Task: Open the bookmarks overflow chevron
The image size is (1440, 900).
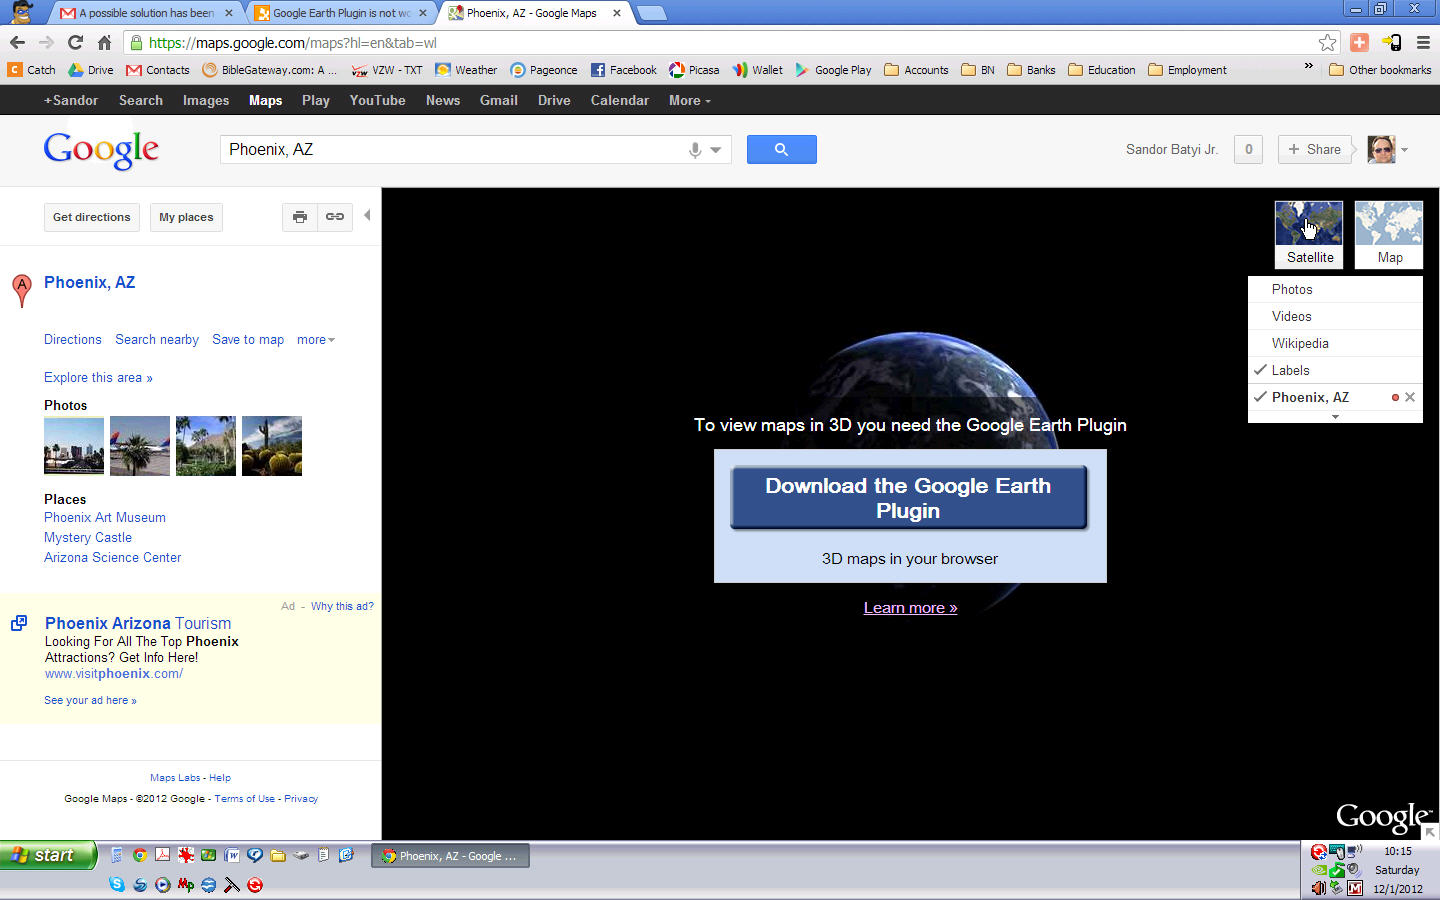Action: (x=1310, y=69)
